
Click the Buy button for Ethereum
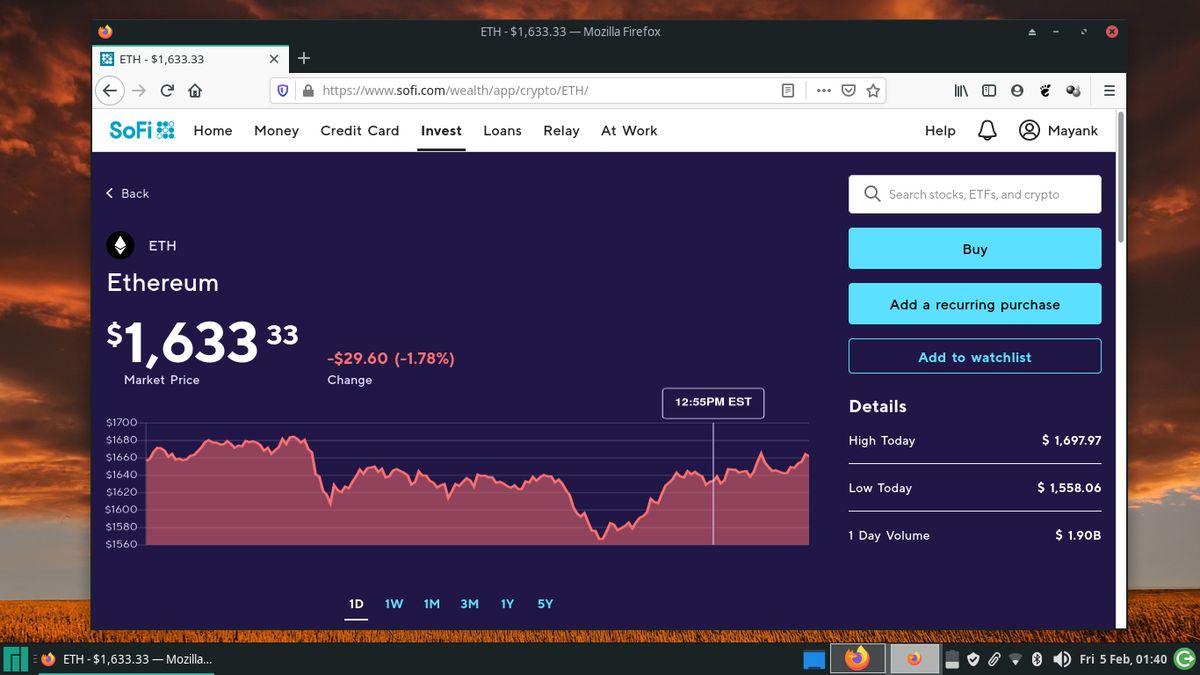[x=974, y=248]
